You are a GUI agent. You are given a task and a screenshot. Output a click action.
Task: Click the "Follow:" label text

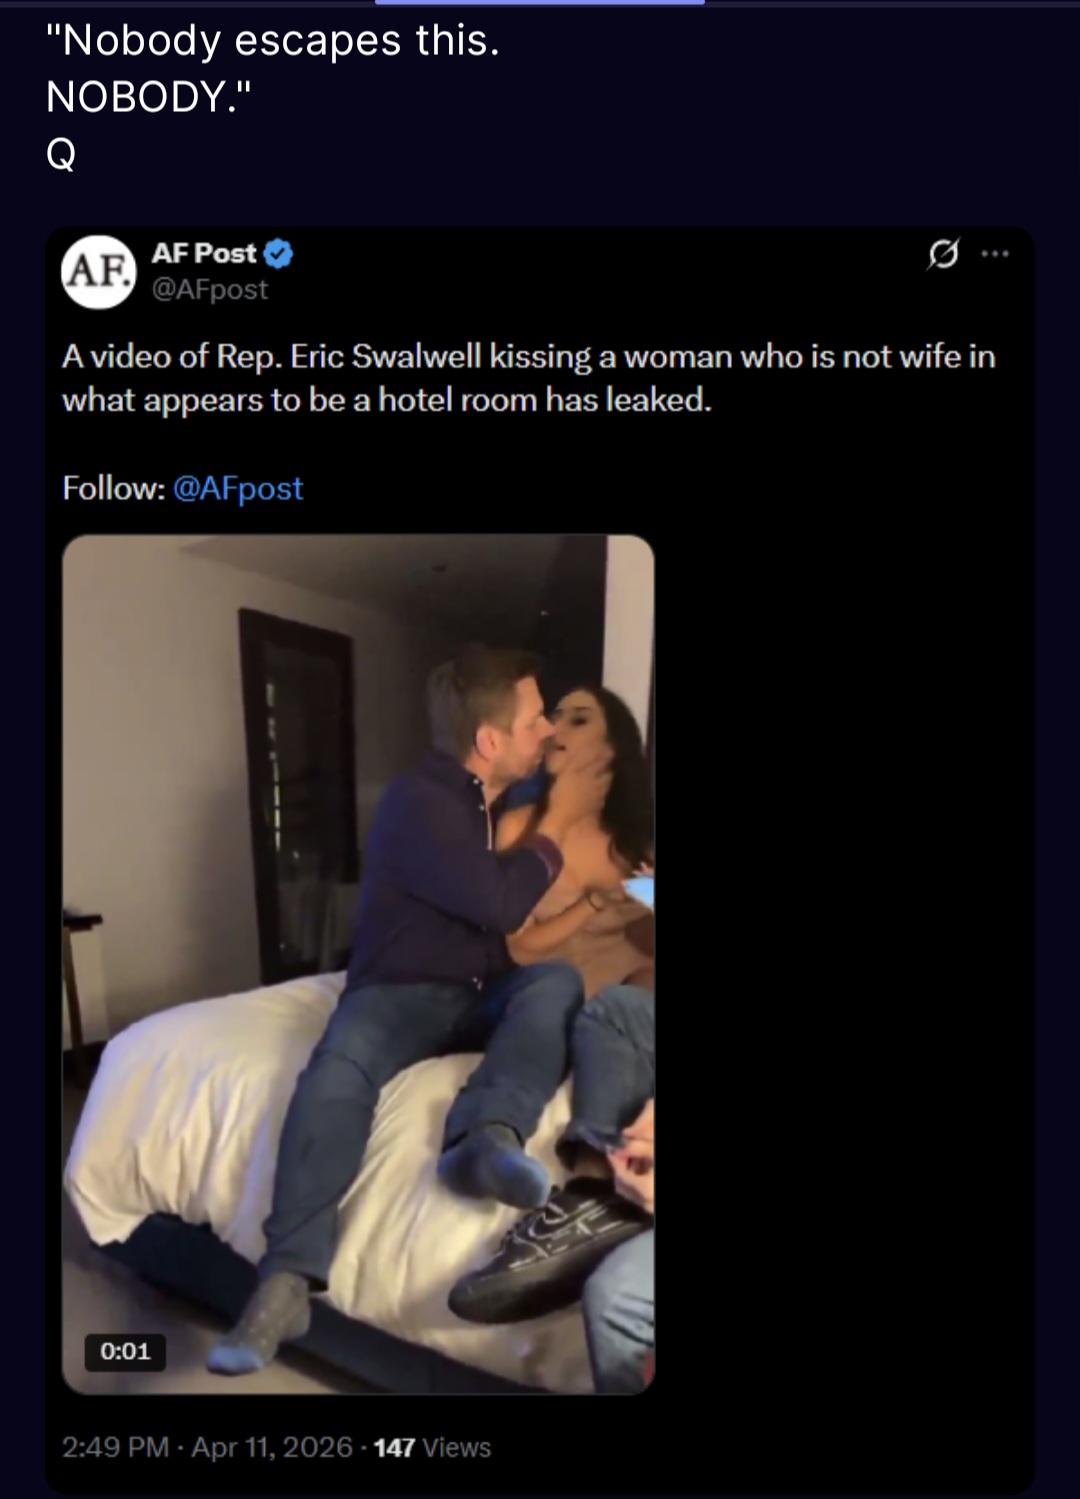pyautogui.click(x=113, y=488)
